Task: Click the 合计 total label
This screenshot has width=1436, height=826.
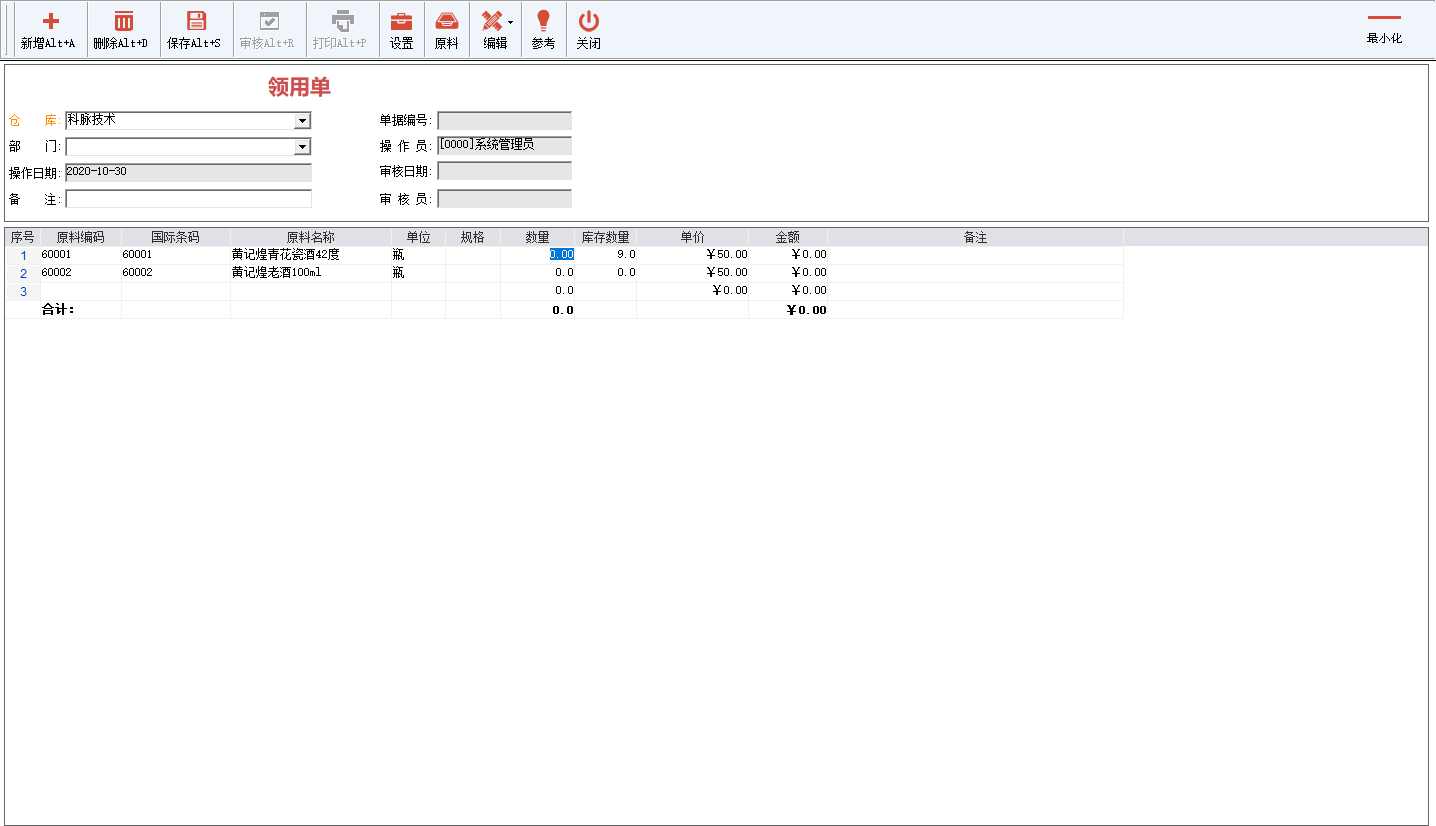Action: click(58, 309)
